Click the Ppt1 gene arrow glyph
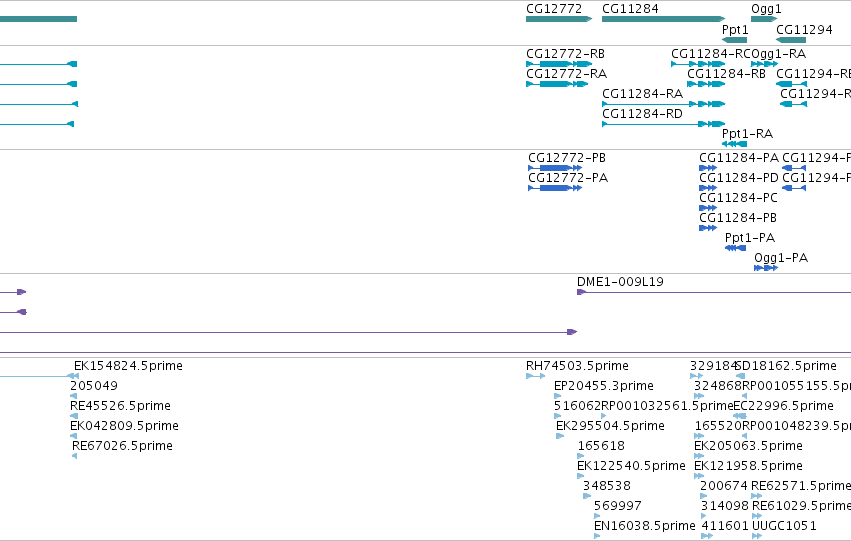 (734, 40)
